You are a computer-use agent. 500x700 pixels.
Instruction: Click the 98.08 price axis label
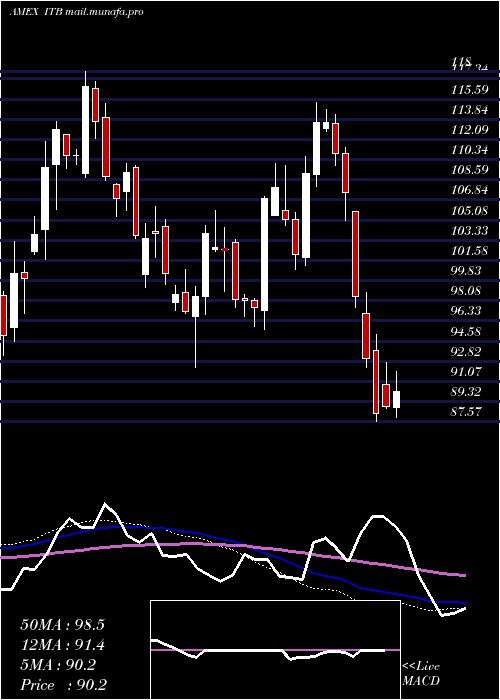tap(466, 291)
